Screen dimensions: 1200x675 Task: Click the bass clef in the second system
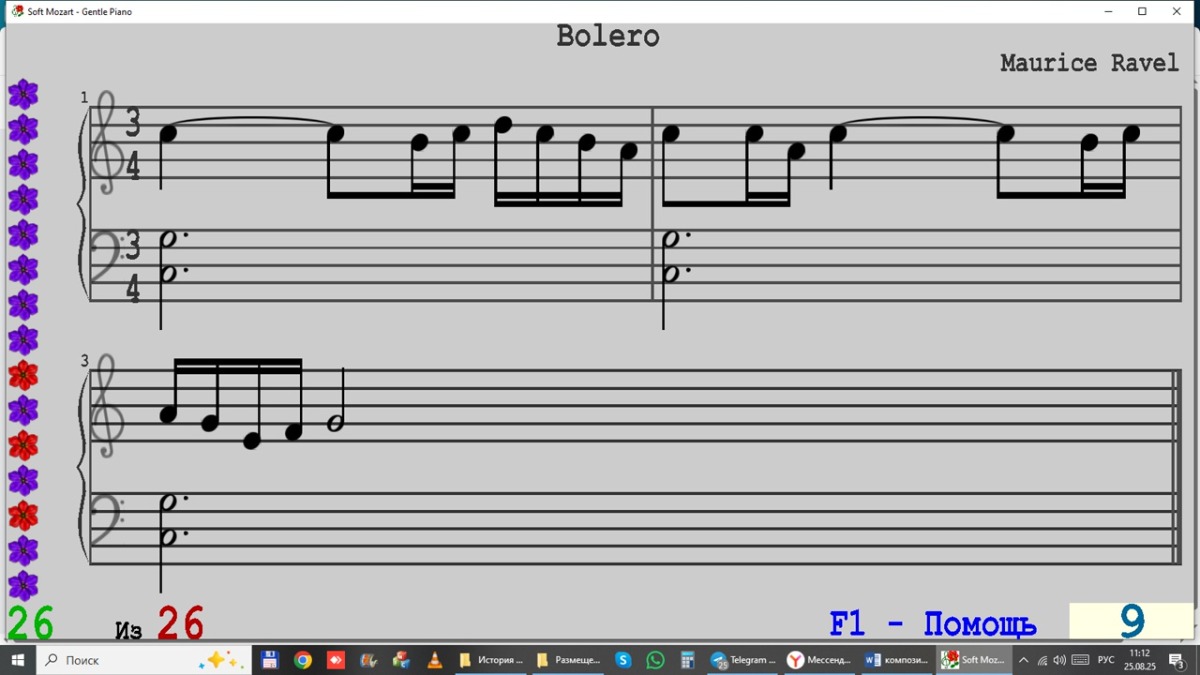[106, 519]
